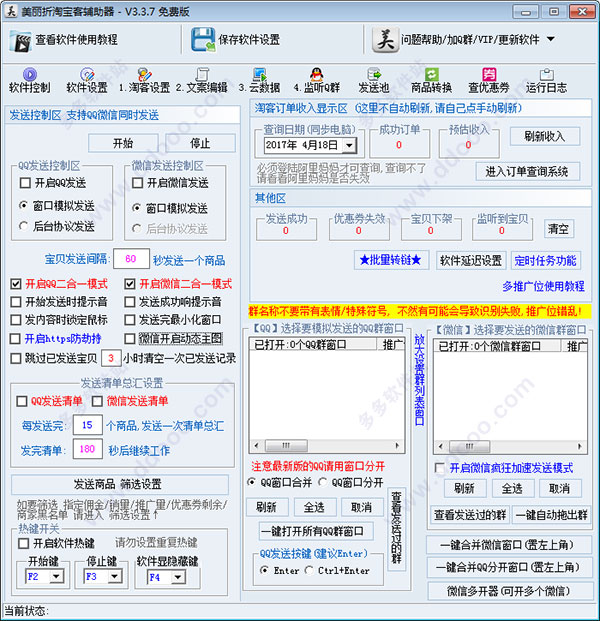Screen dimensions: 600x621
Task: Click the 开始 button
Action: [x=123, y=143]
